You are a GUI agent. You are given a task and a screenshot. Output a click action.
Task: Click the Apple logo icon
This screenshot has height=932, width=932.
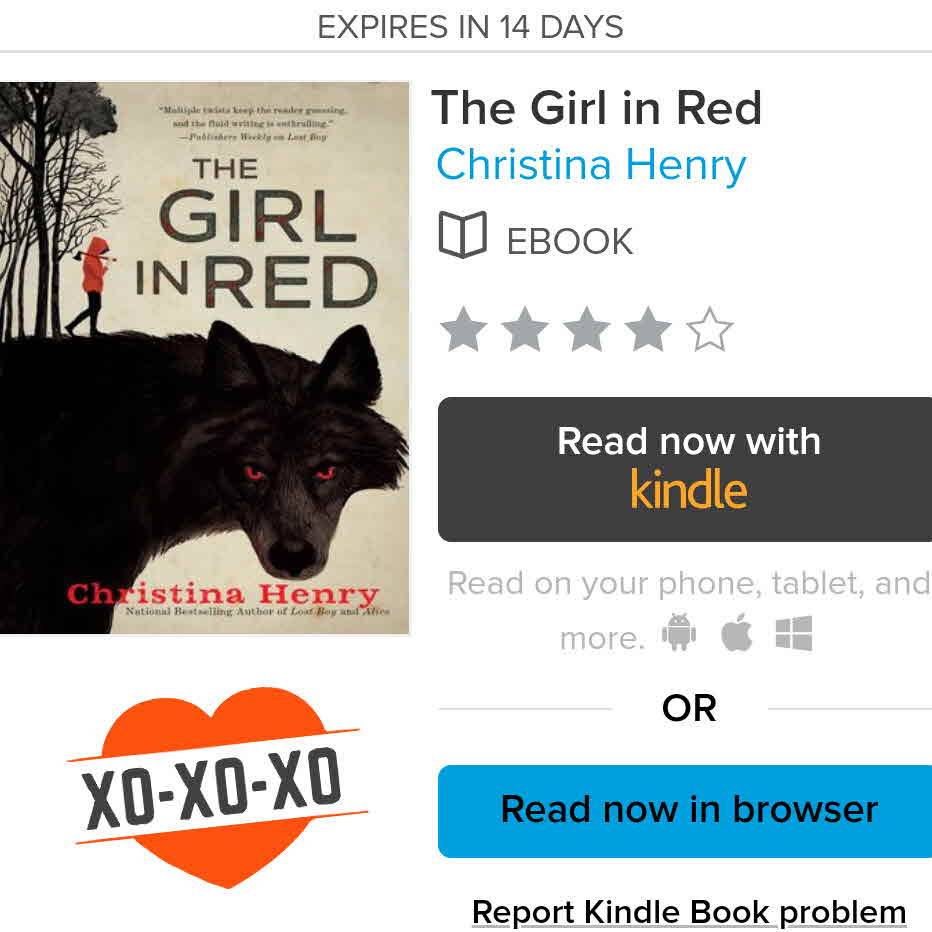[x=736, y=632]
